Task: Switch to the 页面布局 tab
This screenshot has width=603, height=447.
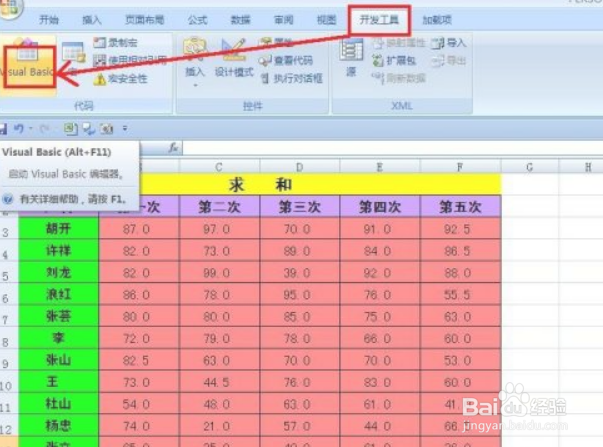Action: 145,20
